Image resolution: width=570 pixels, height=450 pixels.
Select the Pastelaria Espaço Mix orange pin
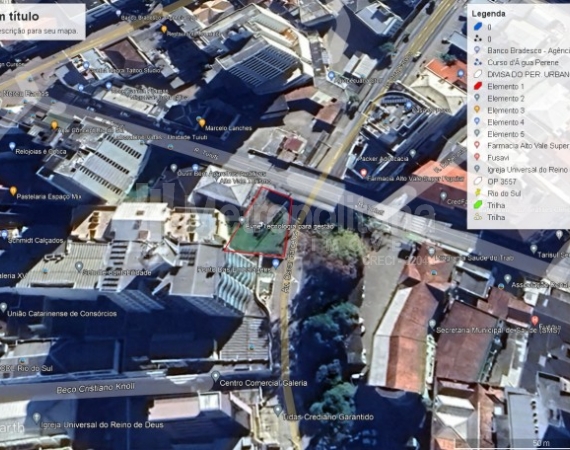tap(13, 190)
